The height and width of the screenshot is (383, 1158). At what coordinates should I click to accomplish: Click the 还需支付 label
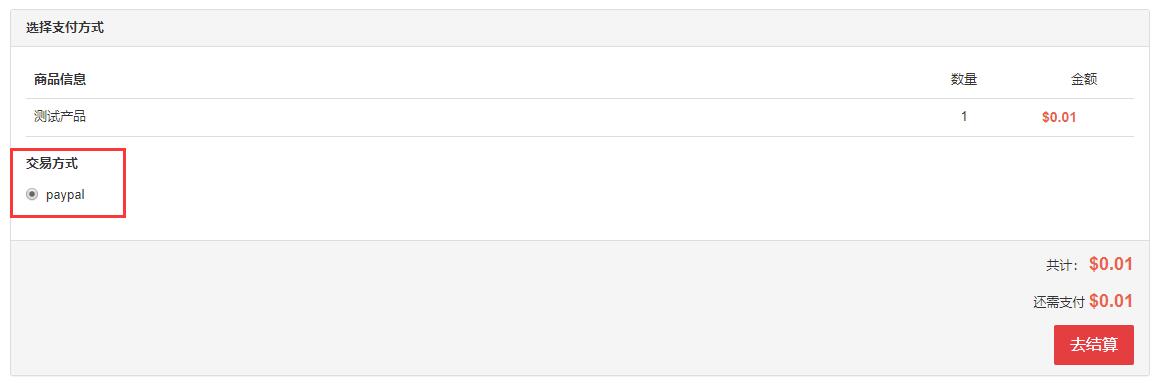coord(1058,302)
